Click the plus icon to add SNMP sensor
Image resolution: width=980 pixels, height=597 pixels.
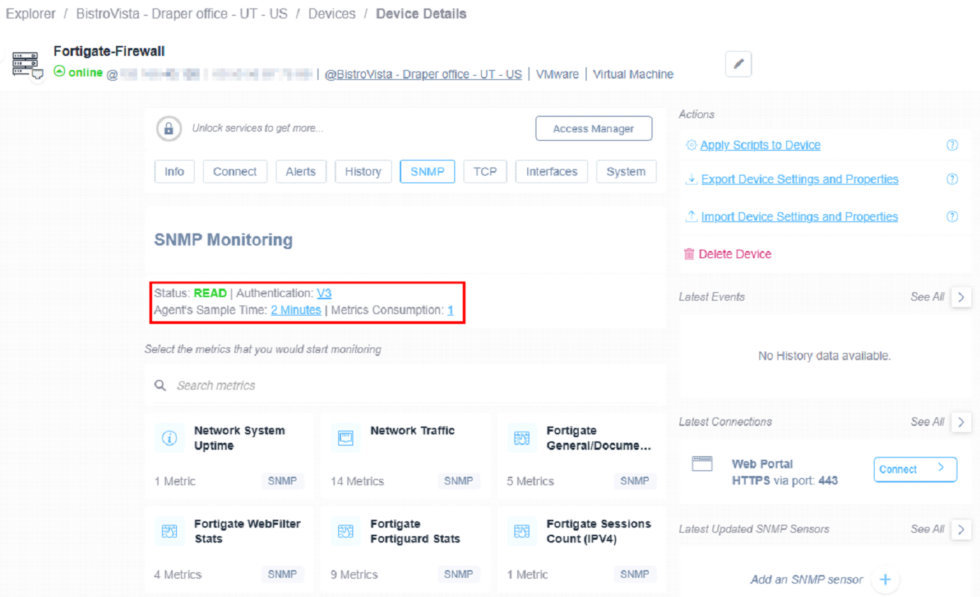tap(885, 579)
